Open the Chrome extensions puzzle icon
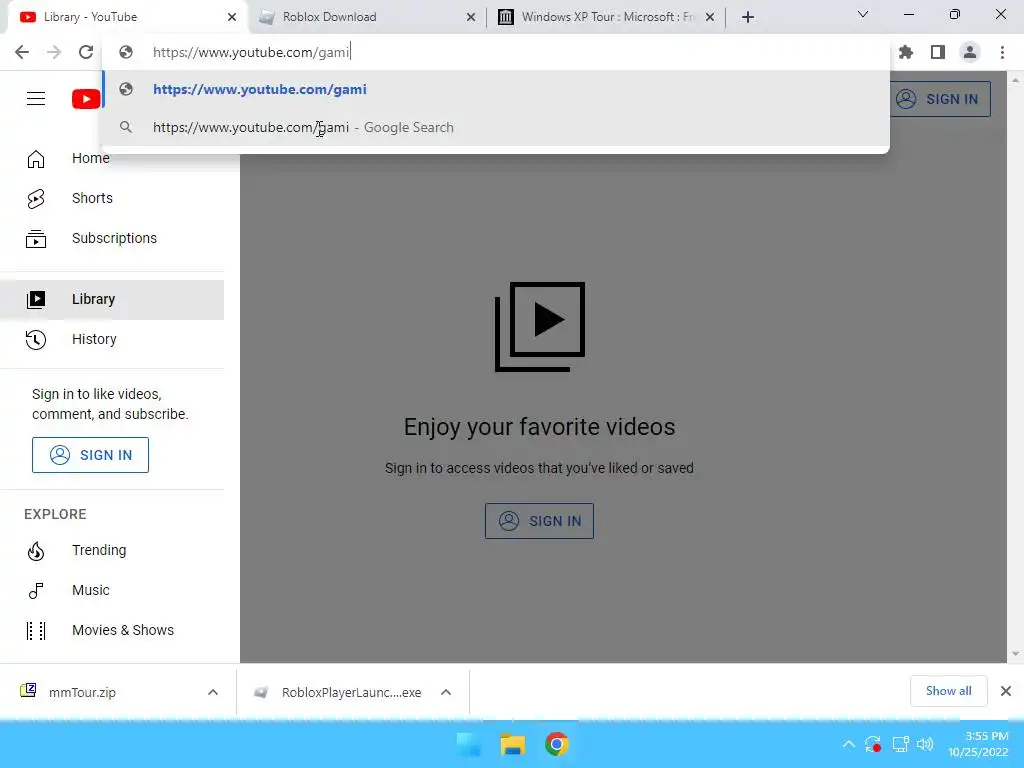The image size is (1024, 768). point(906,52)
